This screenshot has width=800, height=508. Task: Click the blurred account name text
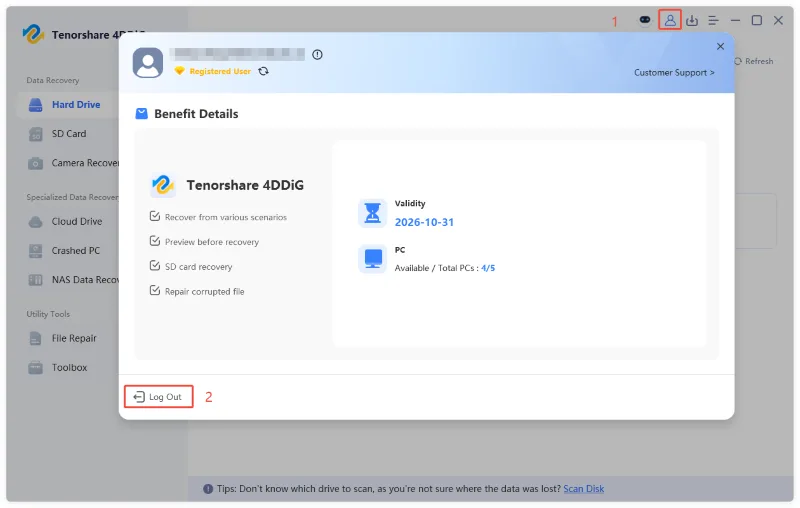pyautogui.click(x=237, y=54)
